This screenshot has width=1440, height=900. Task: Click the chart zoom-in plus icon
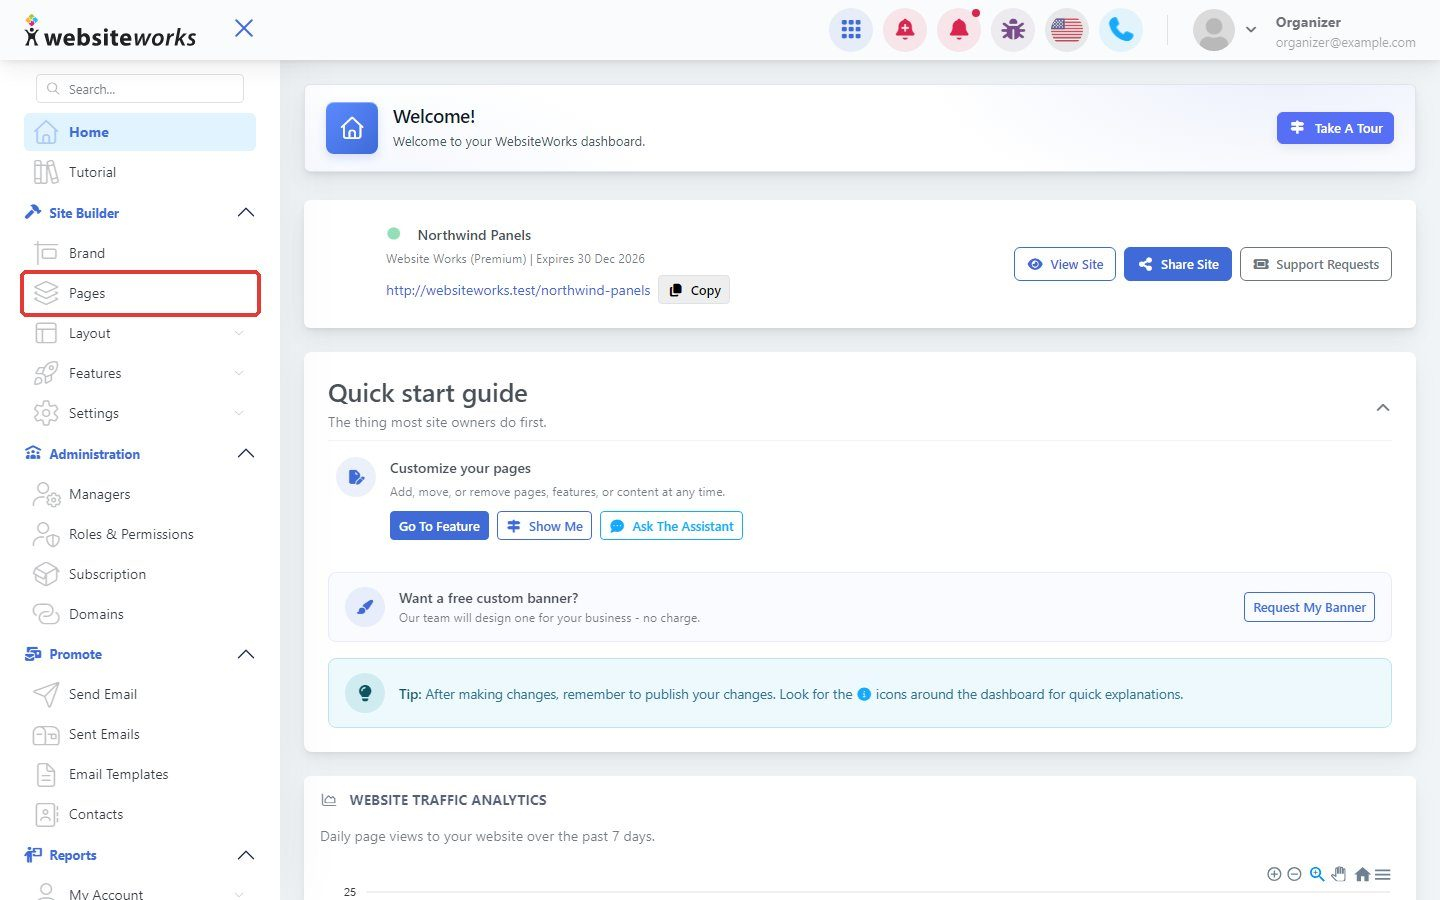1274,874
